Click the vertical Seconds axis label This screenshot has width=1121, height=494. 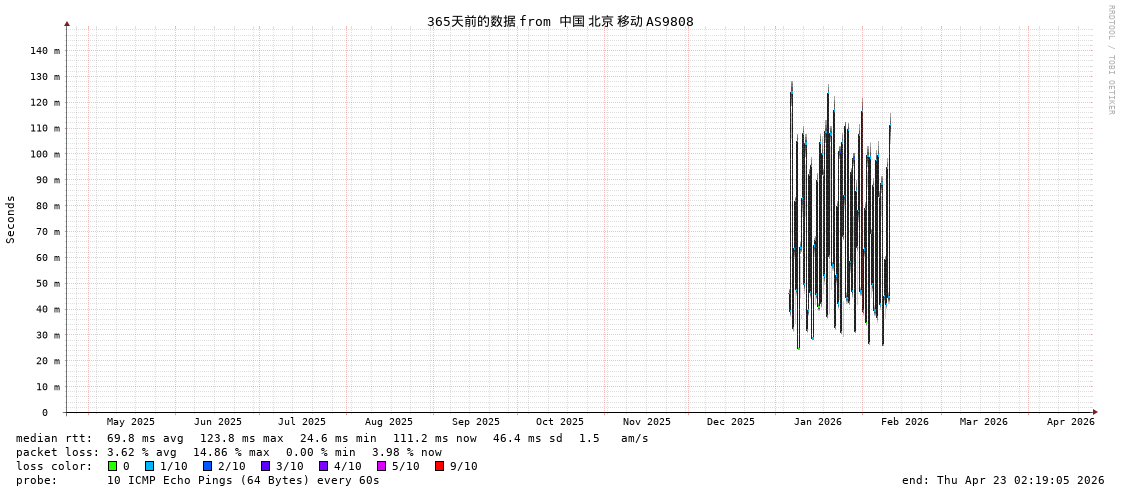(x=11, y=219)
